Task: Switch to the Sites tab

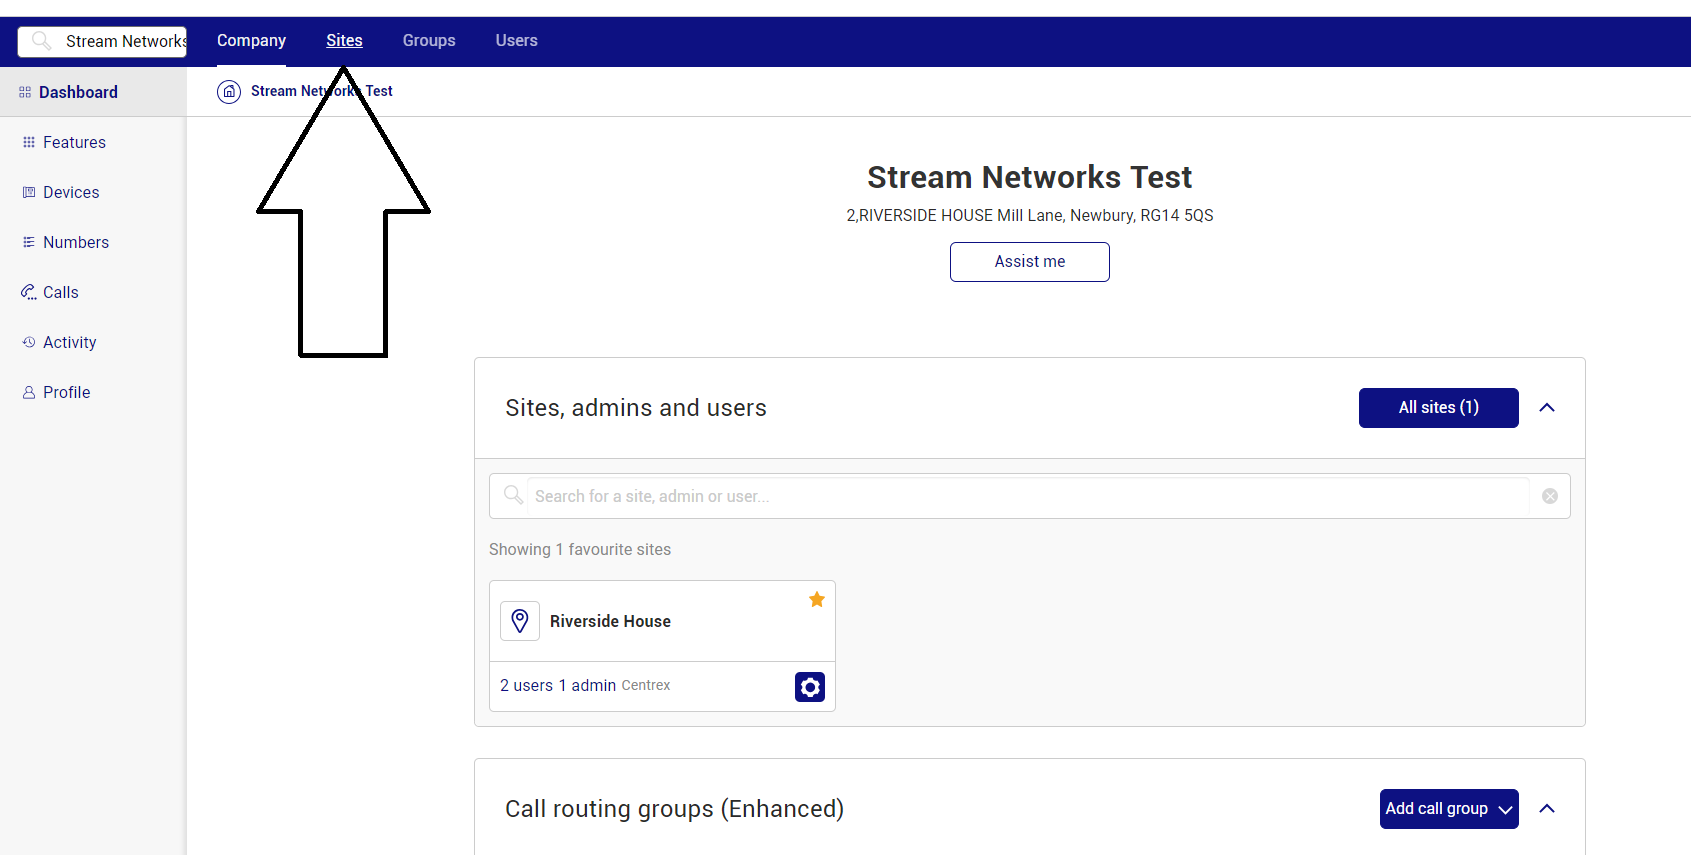Action: 344,41
